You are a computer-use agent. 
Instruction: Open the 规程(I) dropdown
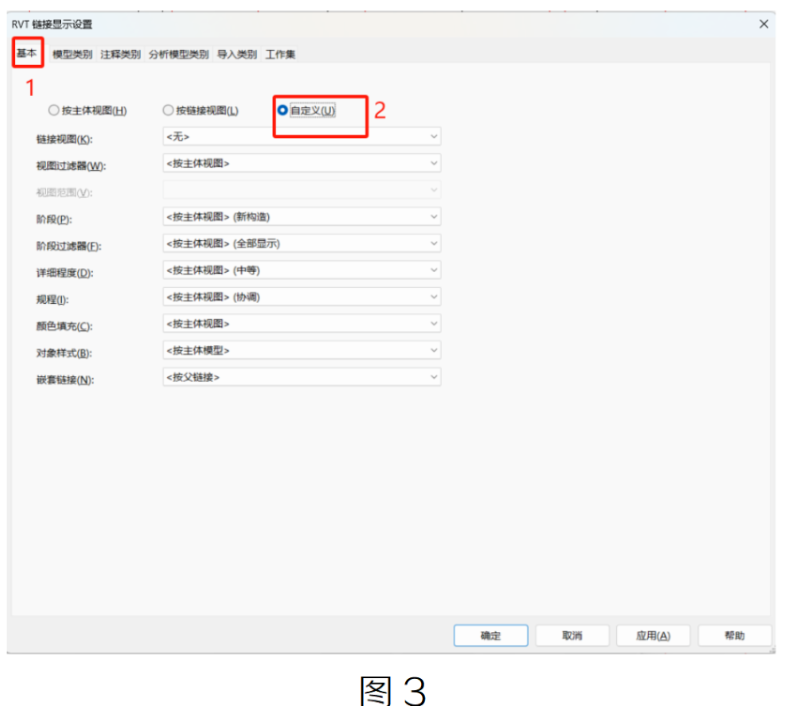point(302,297)
